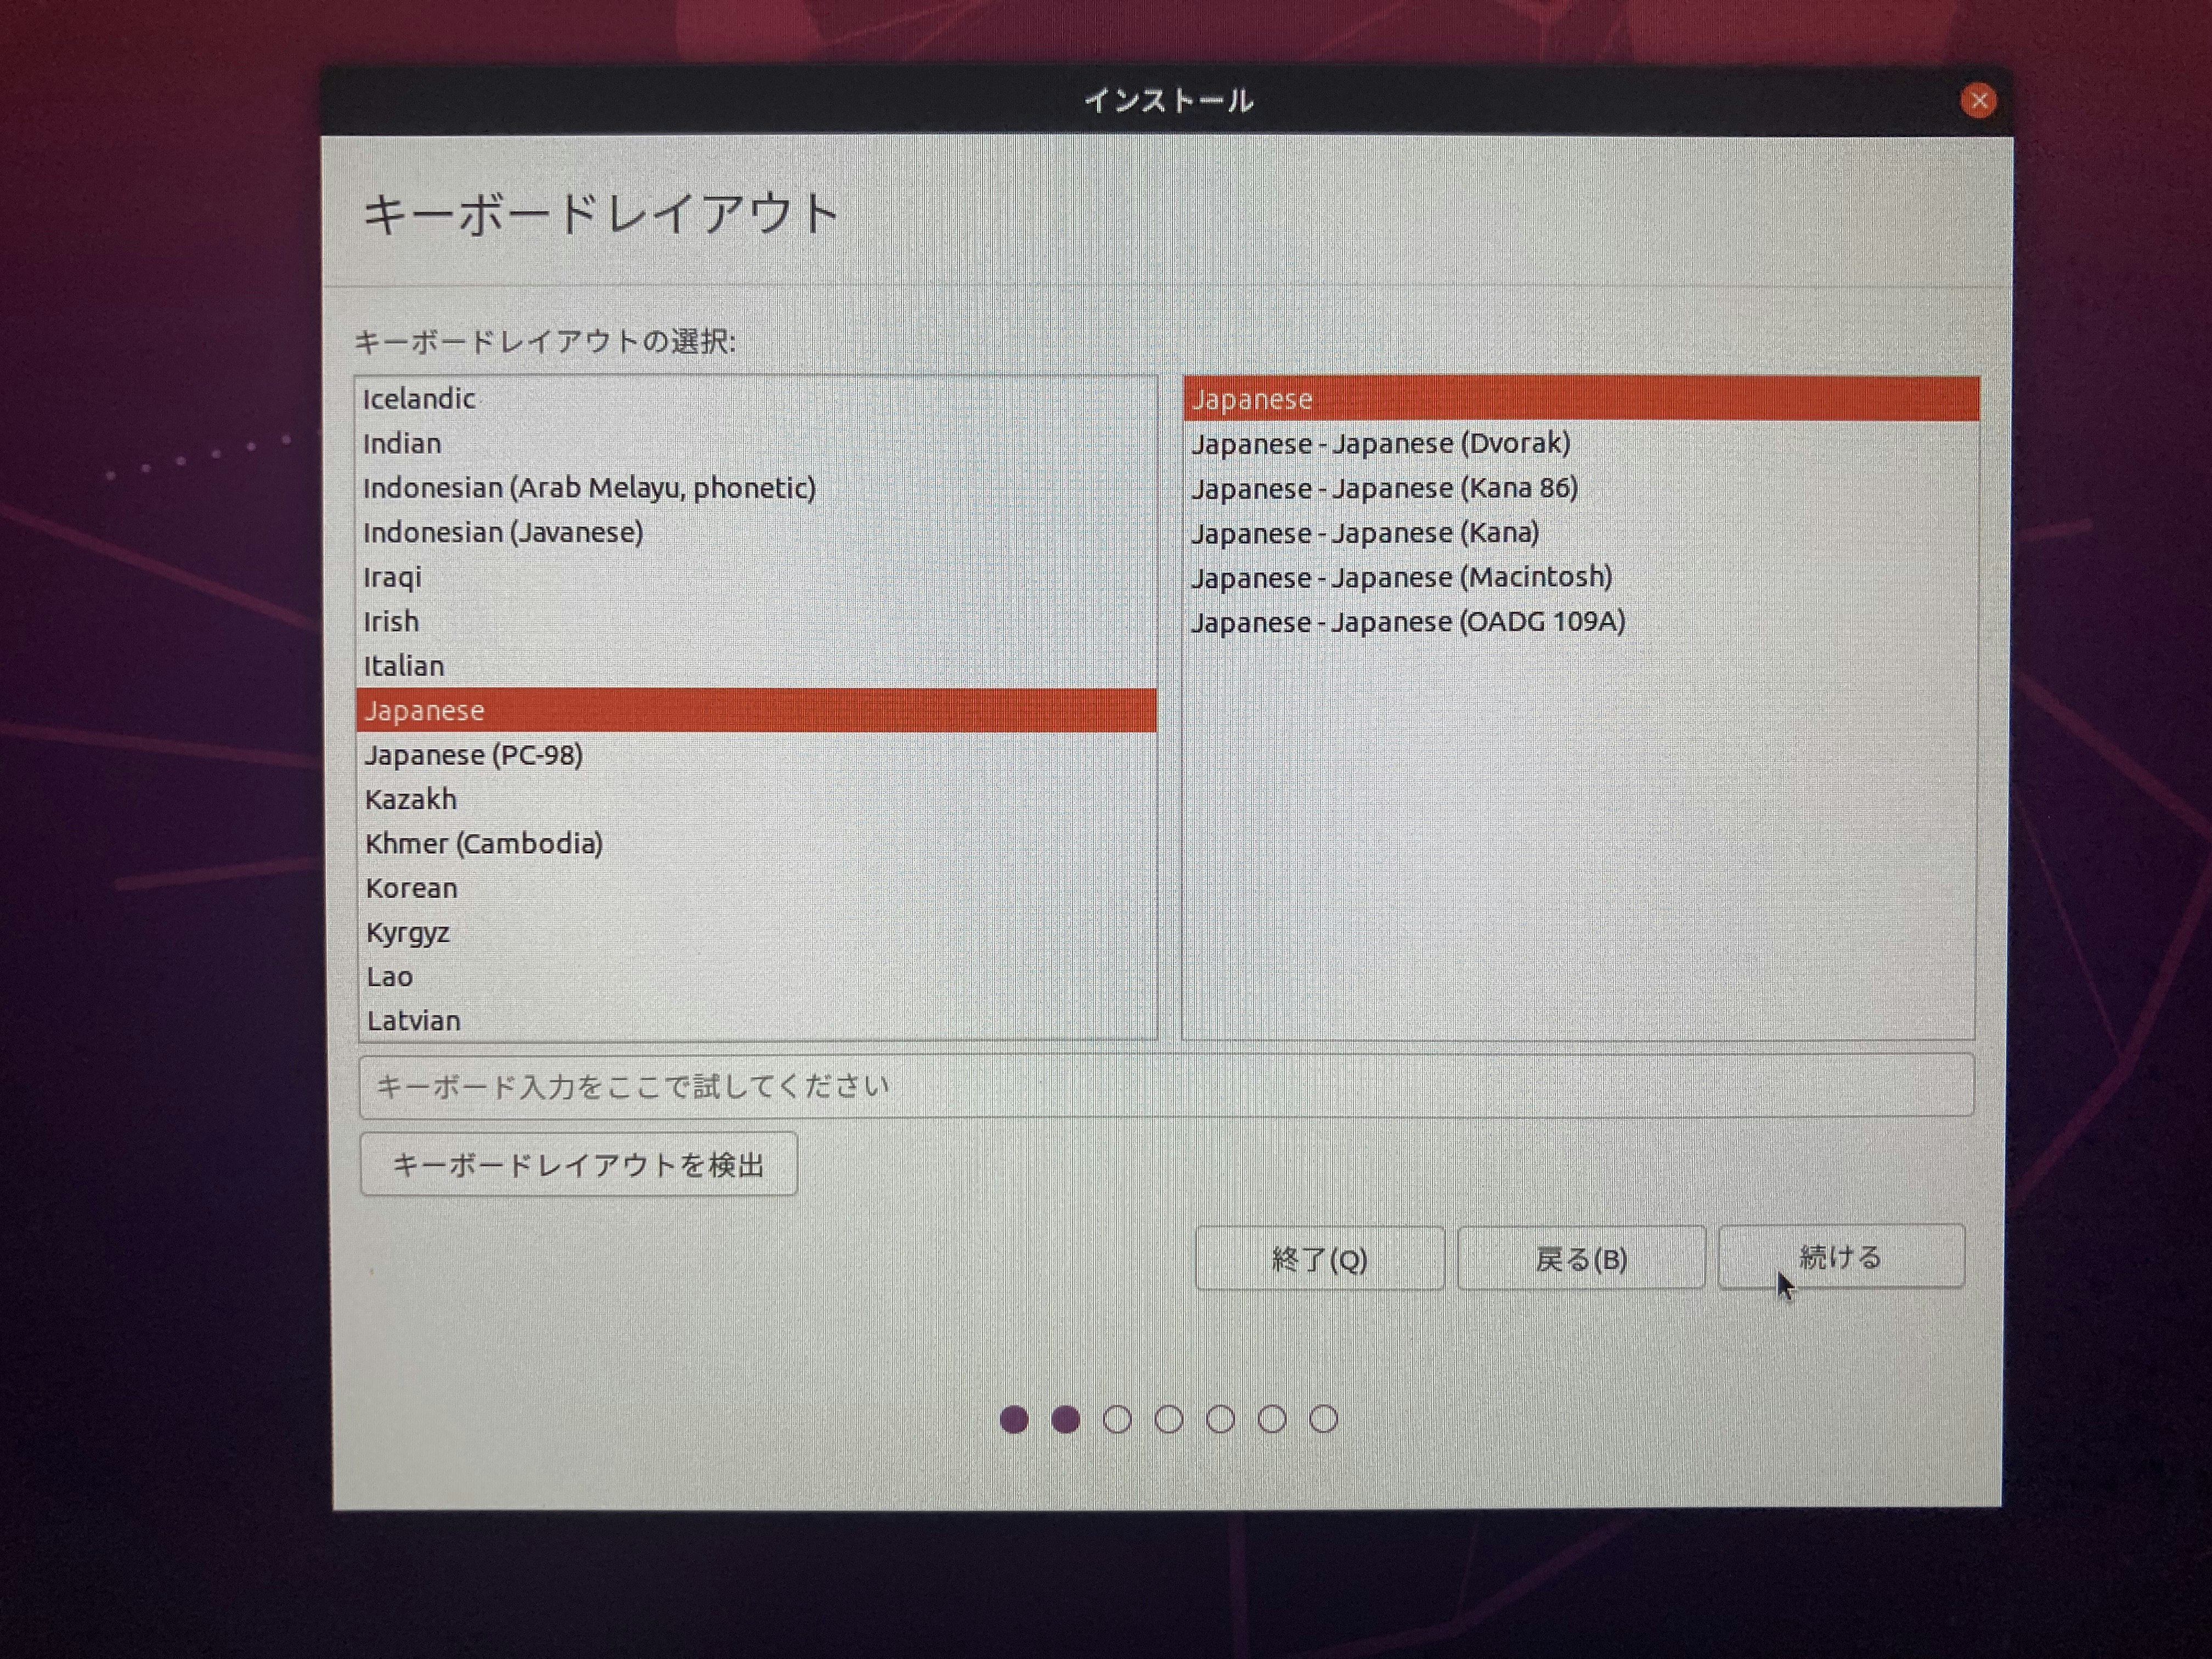2212x1659 pixels.
Task: Select Japanese (Kana) variant
Action: [1365, 533]
